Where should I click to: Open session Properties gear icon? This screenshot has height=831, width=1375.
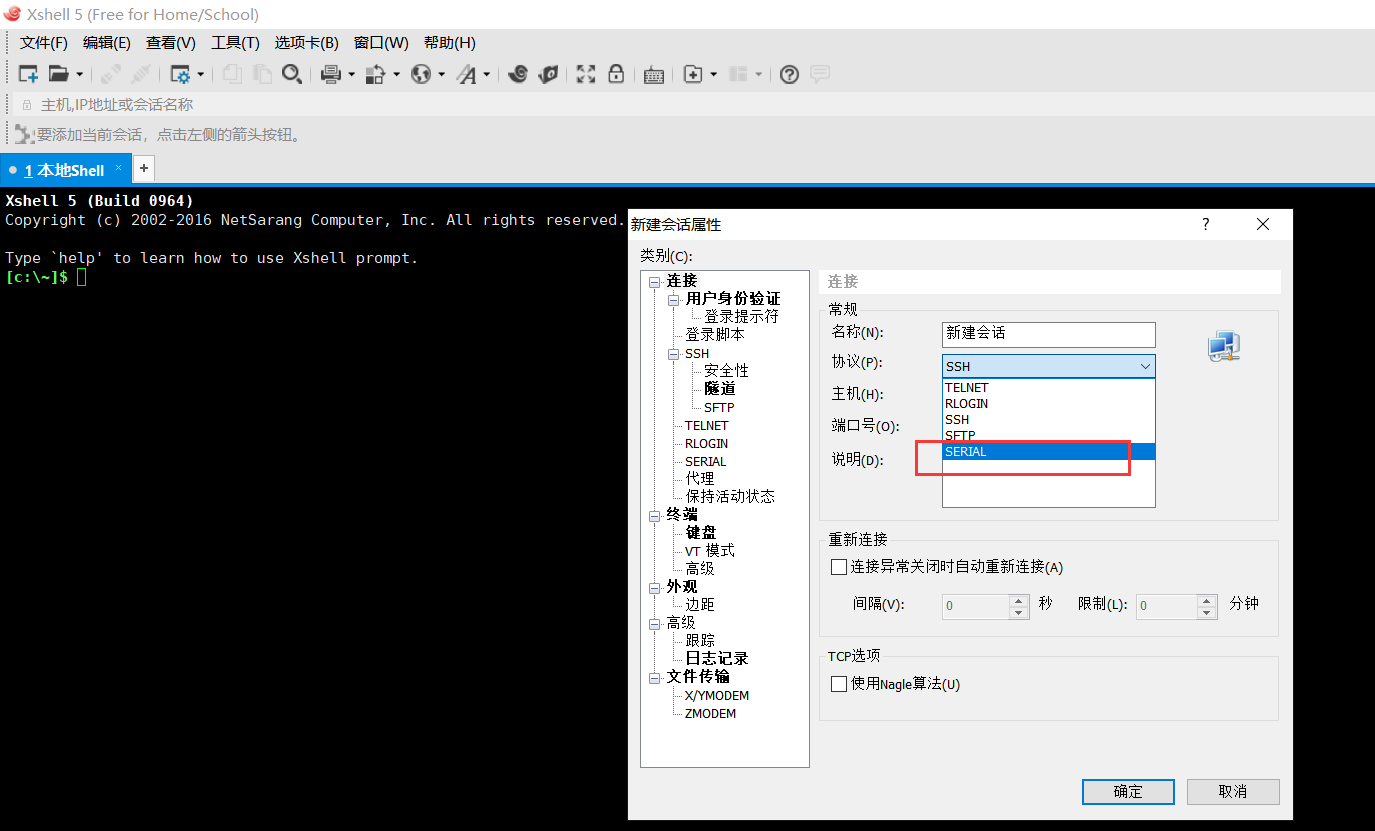pyautogui.click(x=180, y=74)
